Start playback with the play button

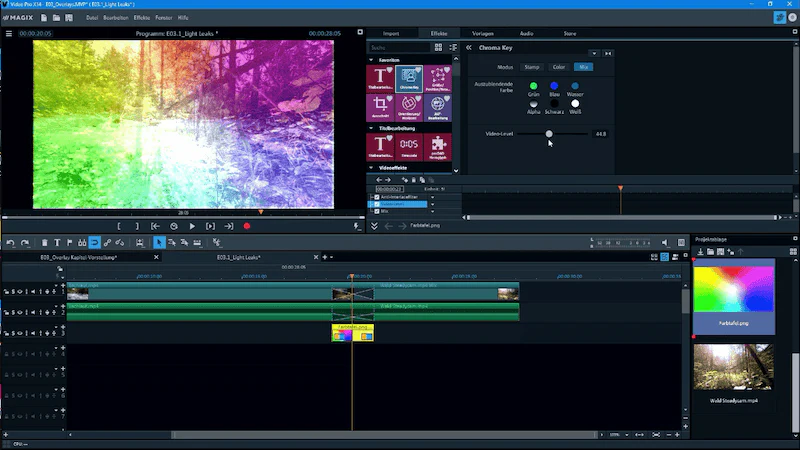(192, 227)
